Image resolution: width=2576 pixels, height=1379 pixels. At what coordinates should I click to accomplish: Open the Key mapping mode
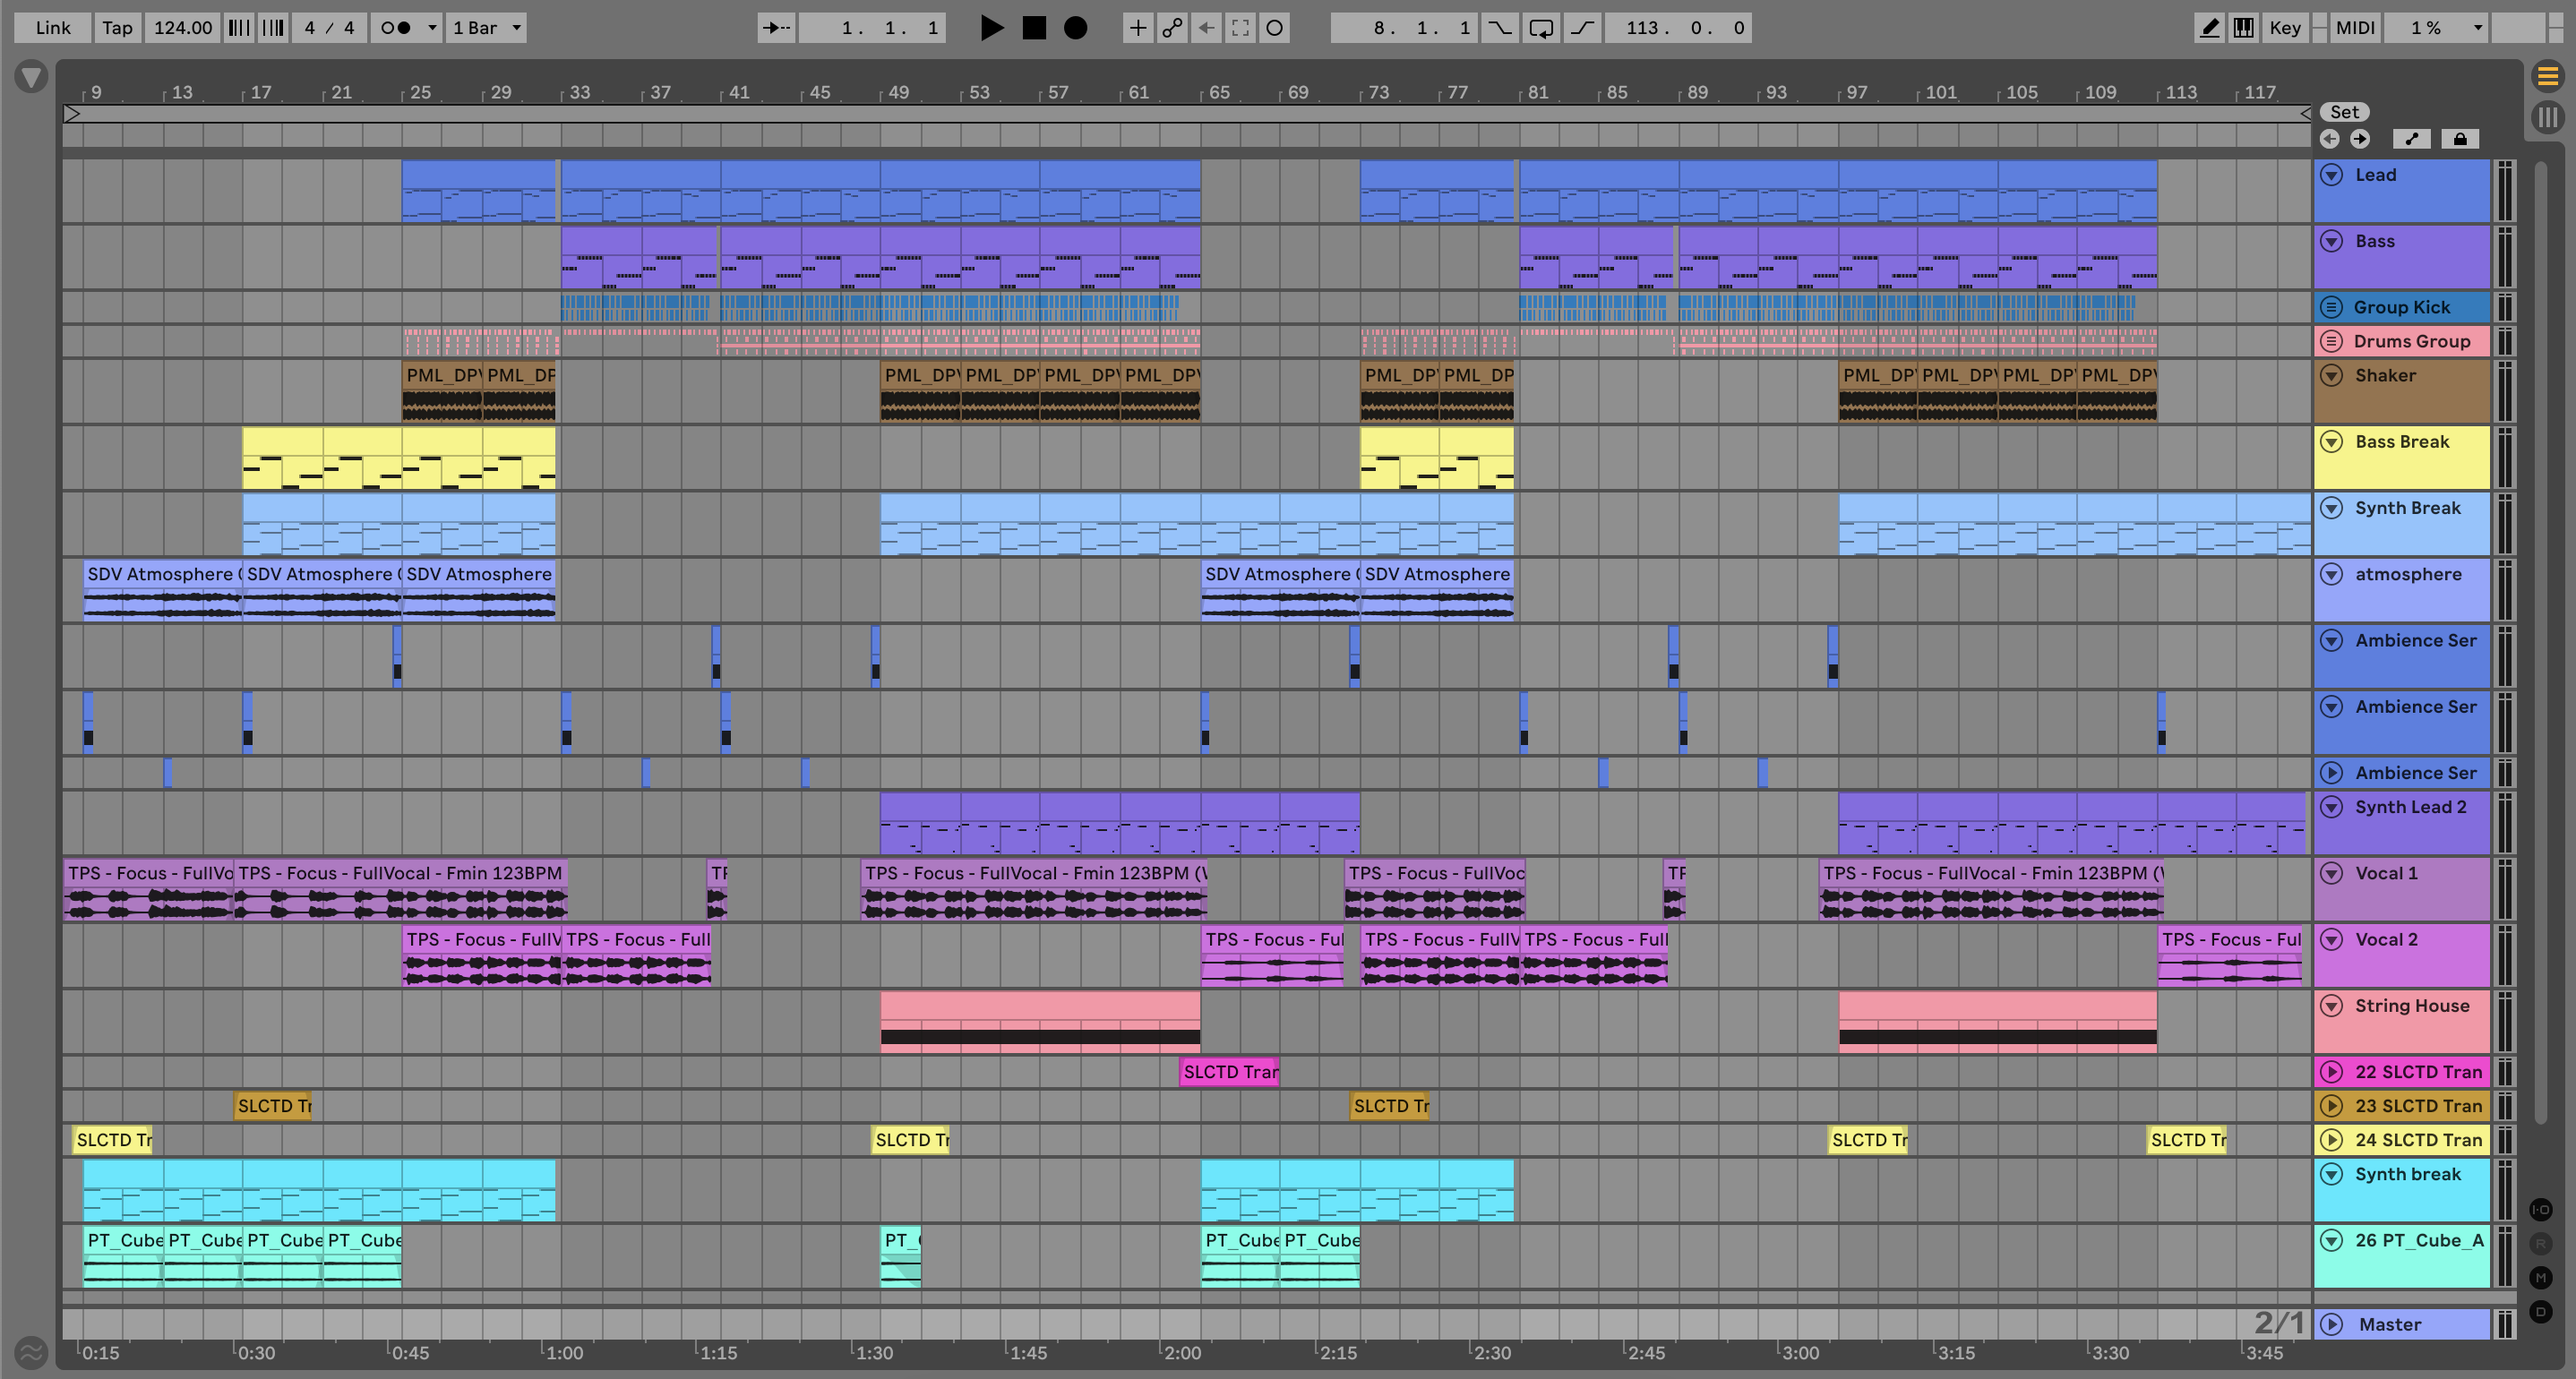[x=2284, y=28]
